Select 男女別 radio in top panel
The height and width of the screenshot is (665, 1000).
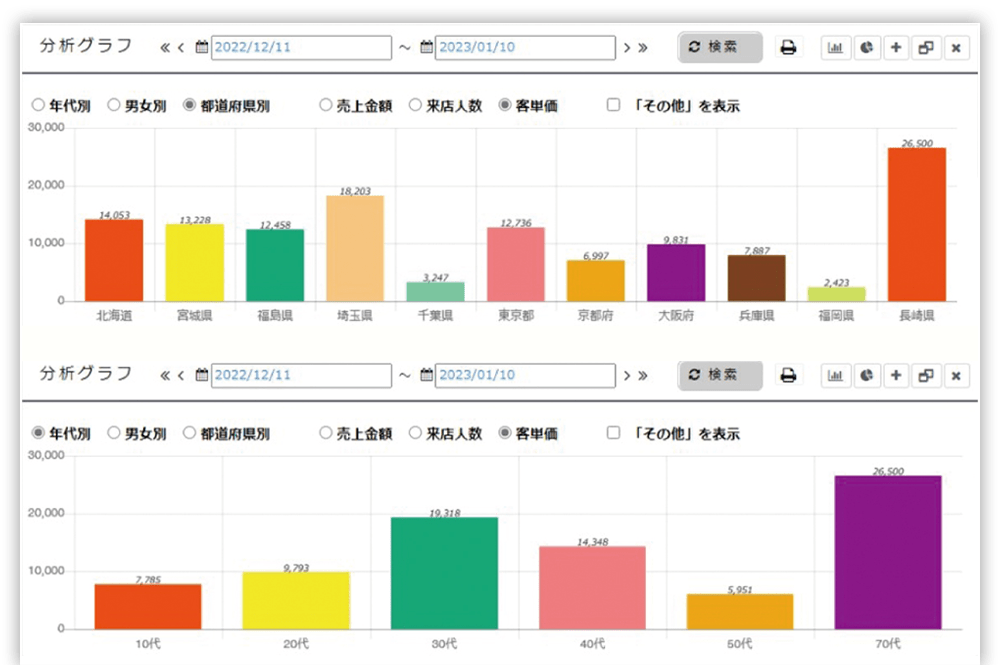point(114,105)
